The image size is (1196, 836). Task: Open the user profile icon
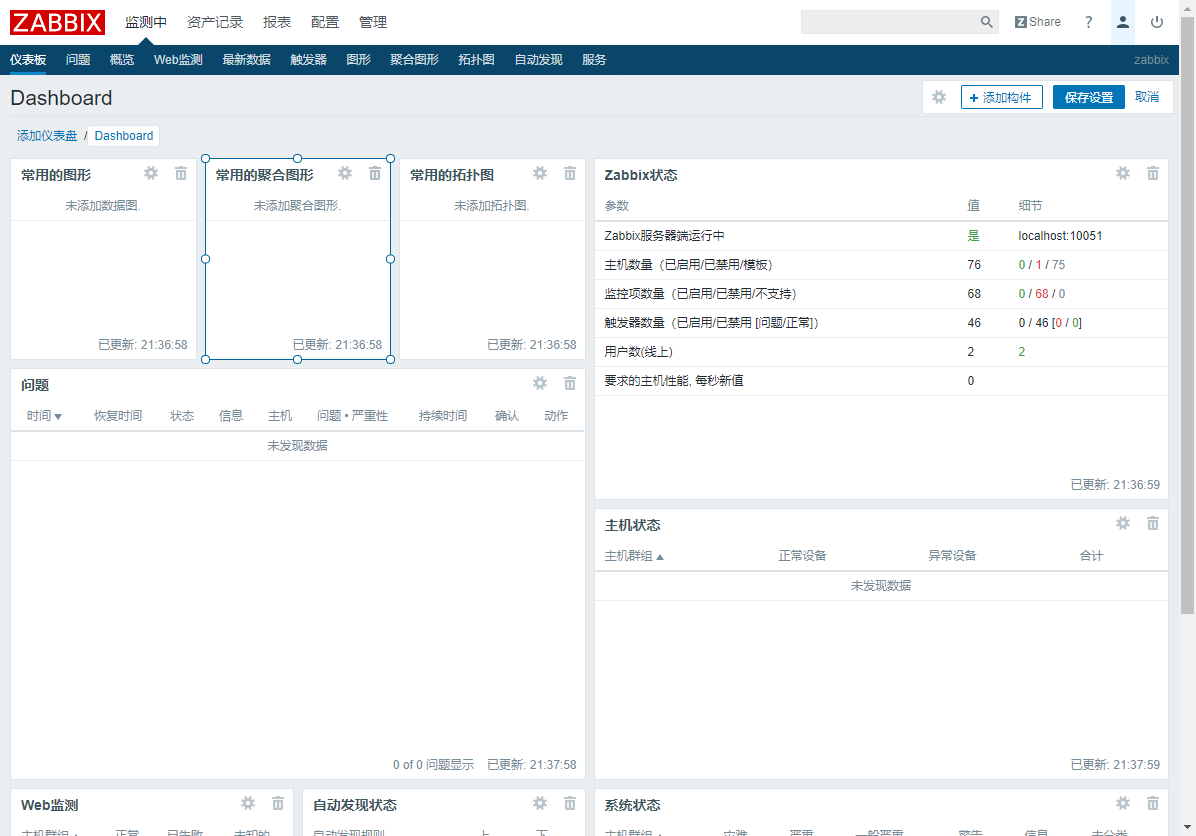point(1122,21)
